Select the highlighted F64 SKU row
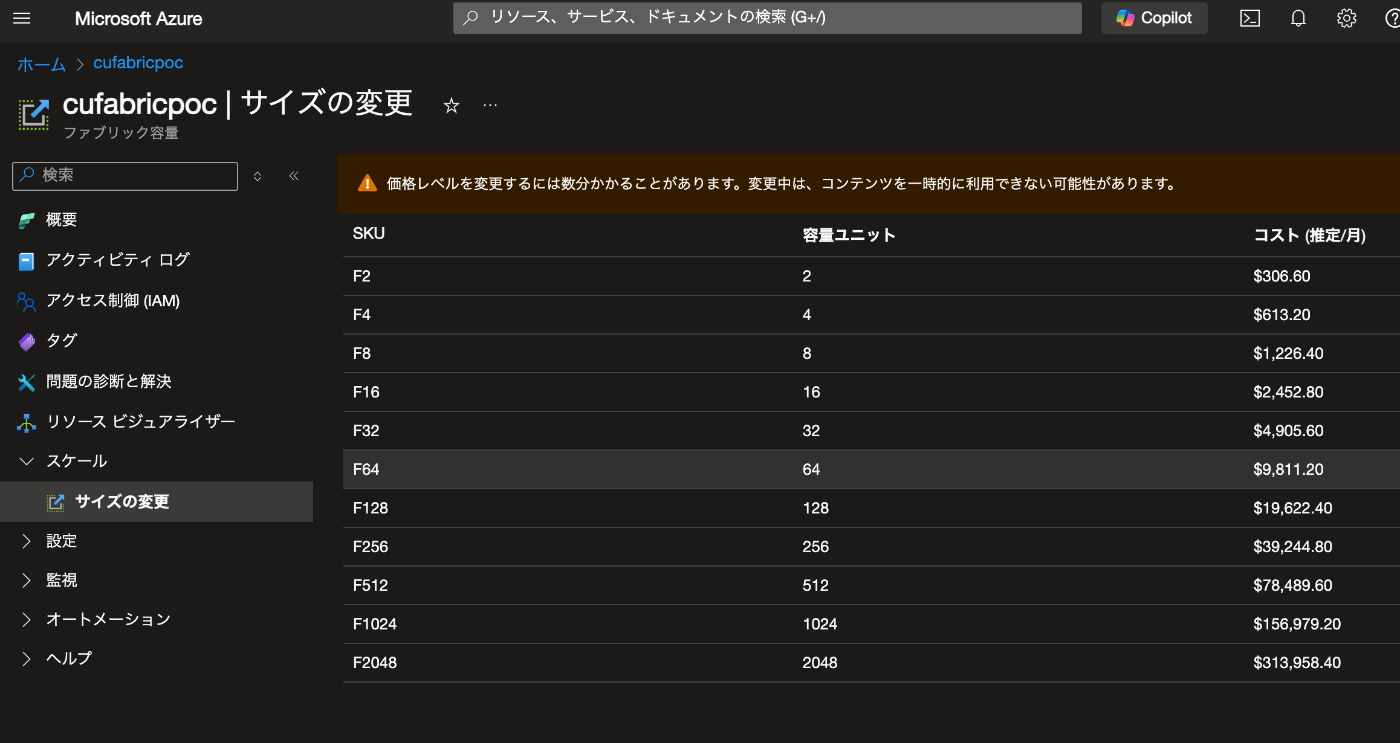This screenshot has height=743, width=1400. click(871, 470)
